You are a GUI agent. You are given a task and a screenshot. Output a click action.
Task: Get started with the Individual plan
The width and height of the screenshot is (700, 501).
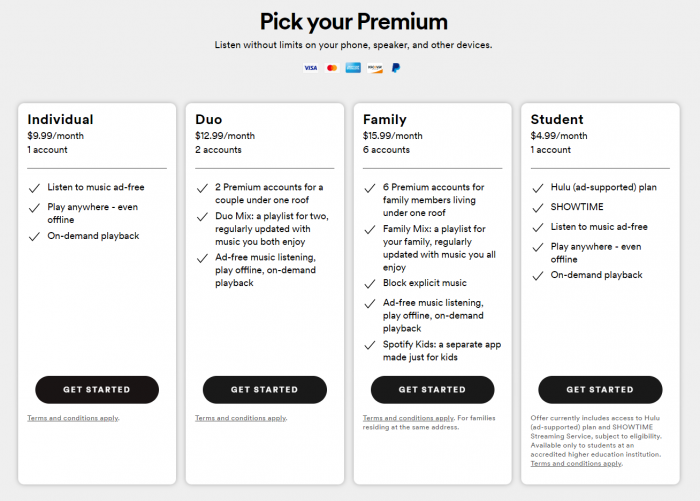click(x=97, y=389)
